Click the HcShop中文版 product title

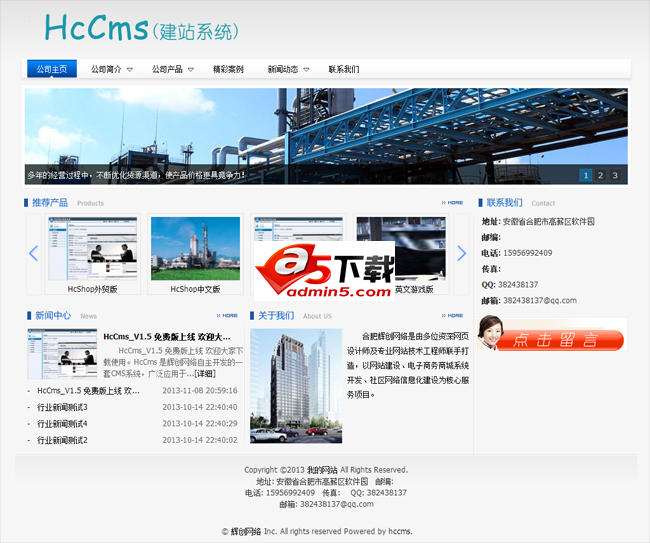(x=195, y=289)
